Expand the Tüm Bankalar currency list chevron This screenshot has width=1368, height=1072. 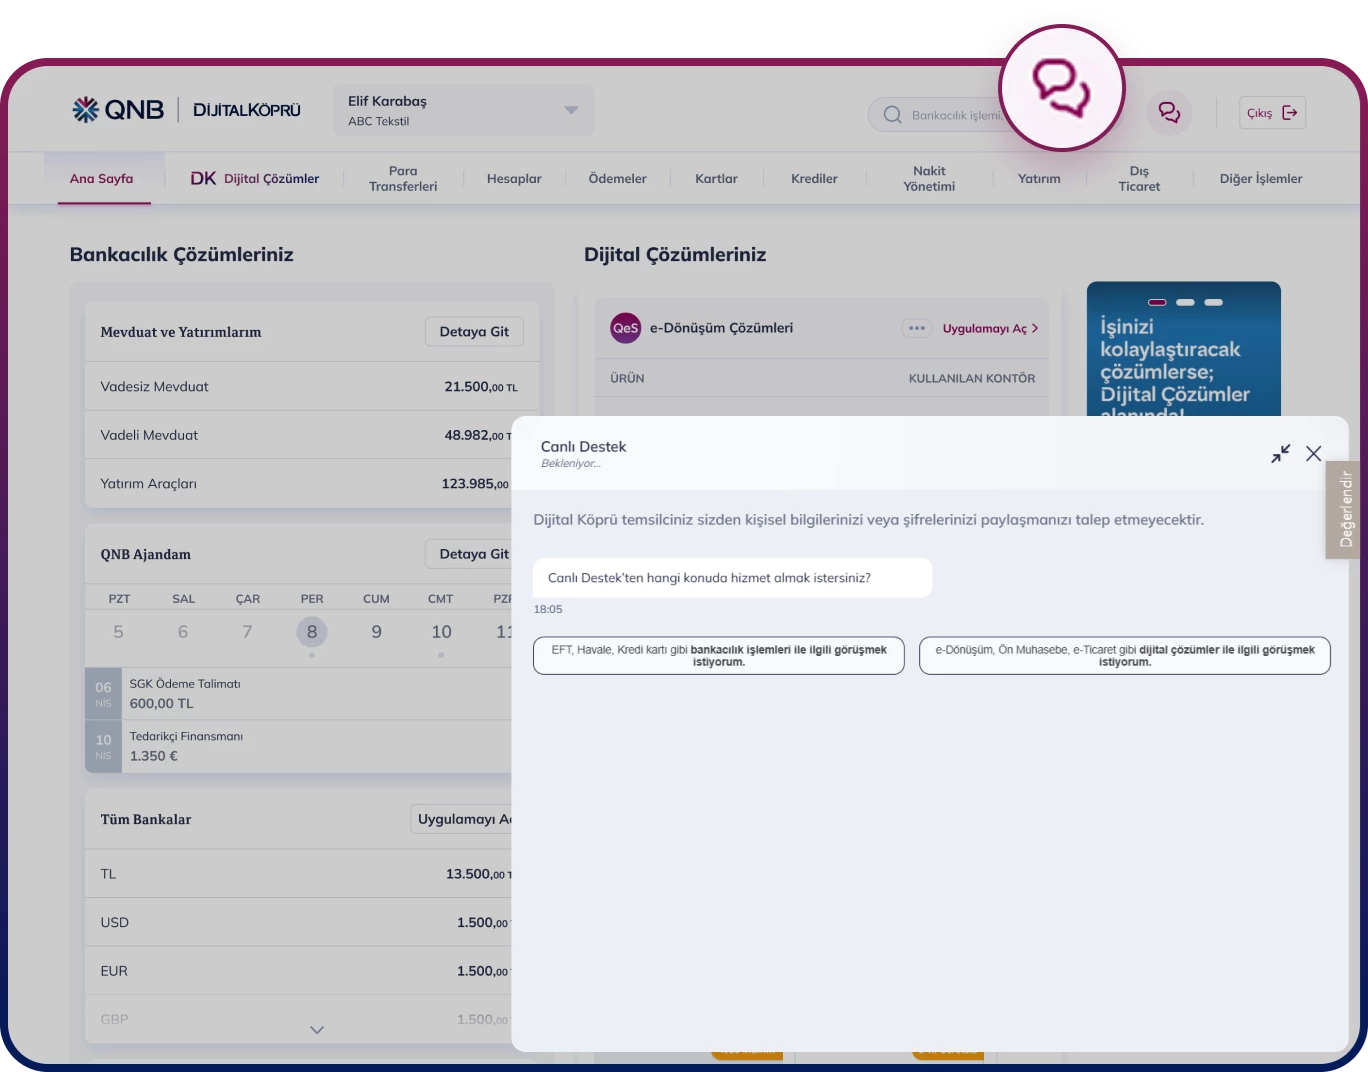317,1030
